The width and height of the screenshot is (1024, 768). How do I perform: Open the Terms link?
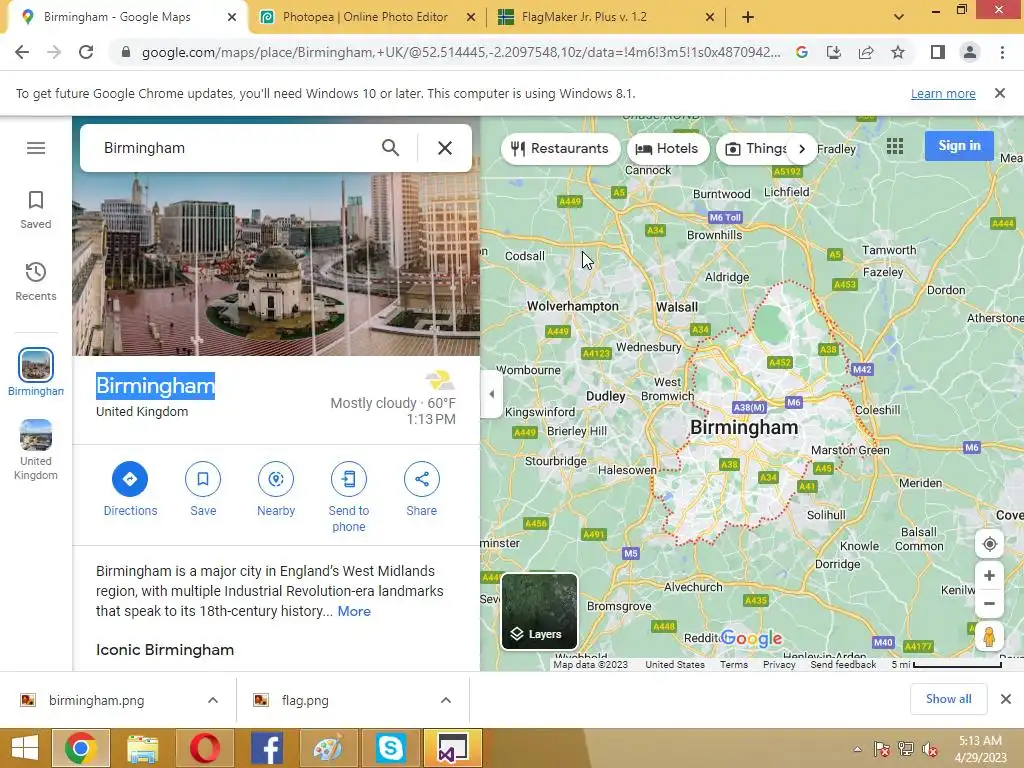734,665
